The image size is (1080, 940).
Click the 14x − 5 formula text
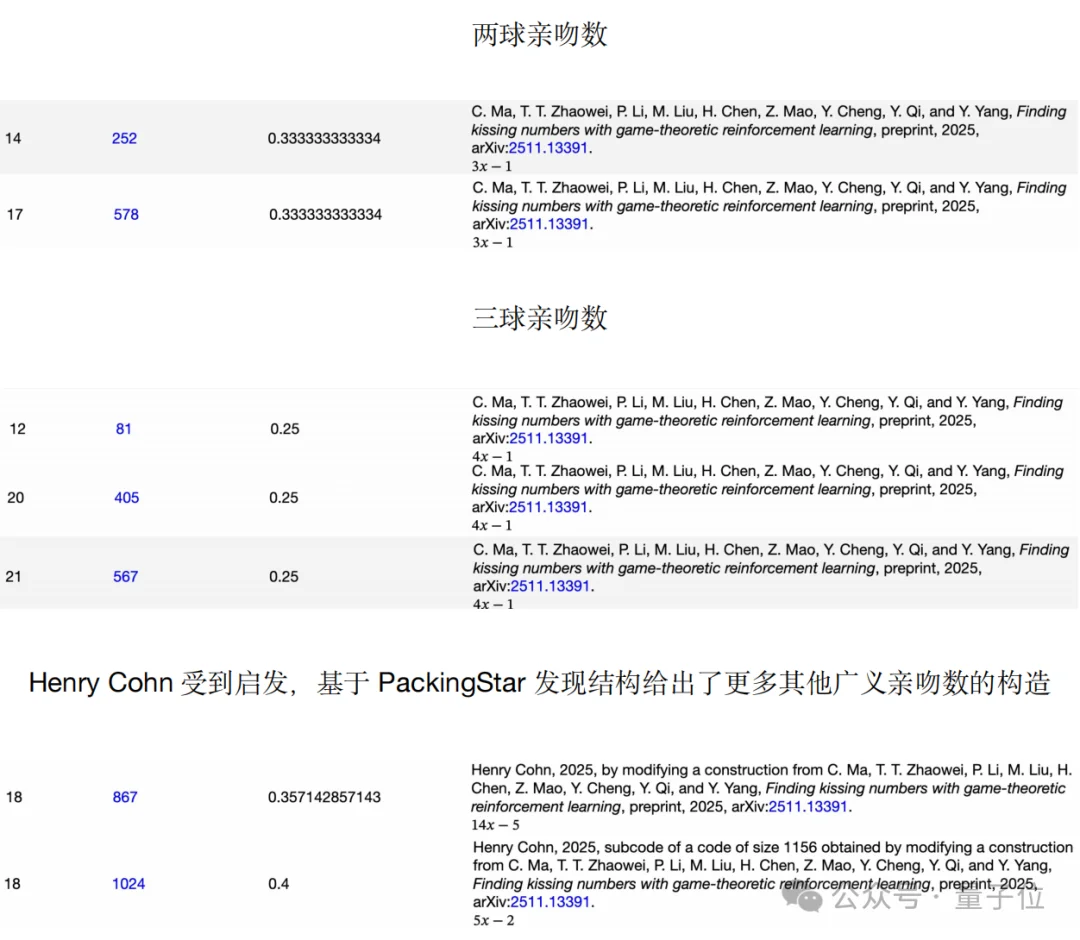tap(495, 825)
